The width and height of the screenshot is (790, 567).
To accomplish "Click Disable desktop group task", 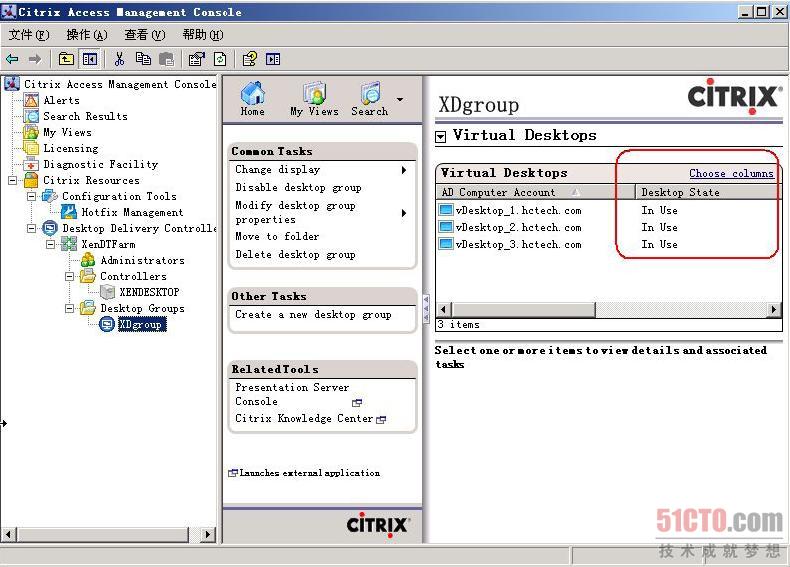I will click(x=298, y=187).
